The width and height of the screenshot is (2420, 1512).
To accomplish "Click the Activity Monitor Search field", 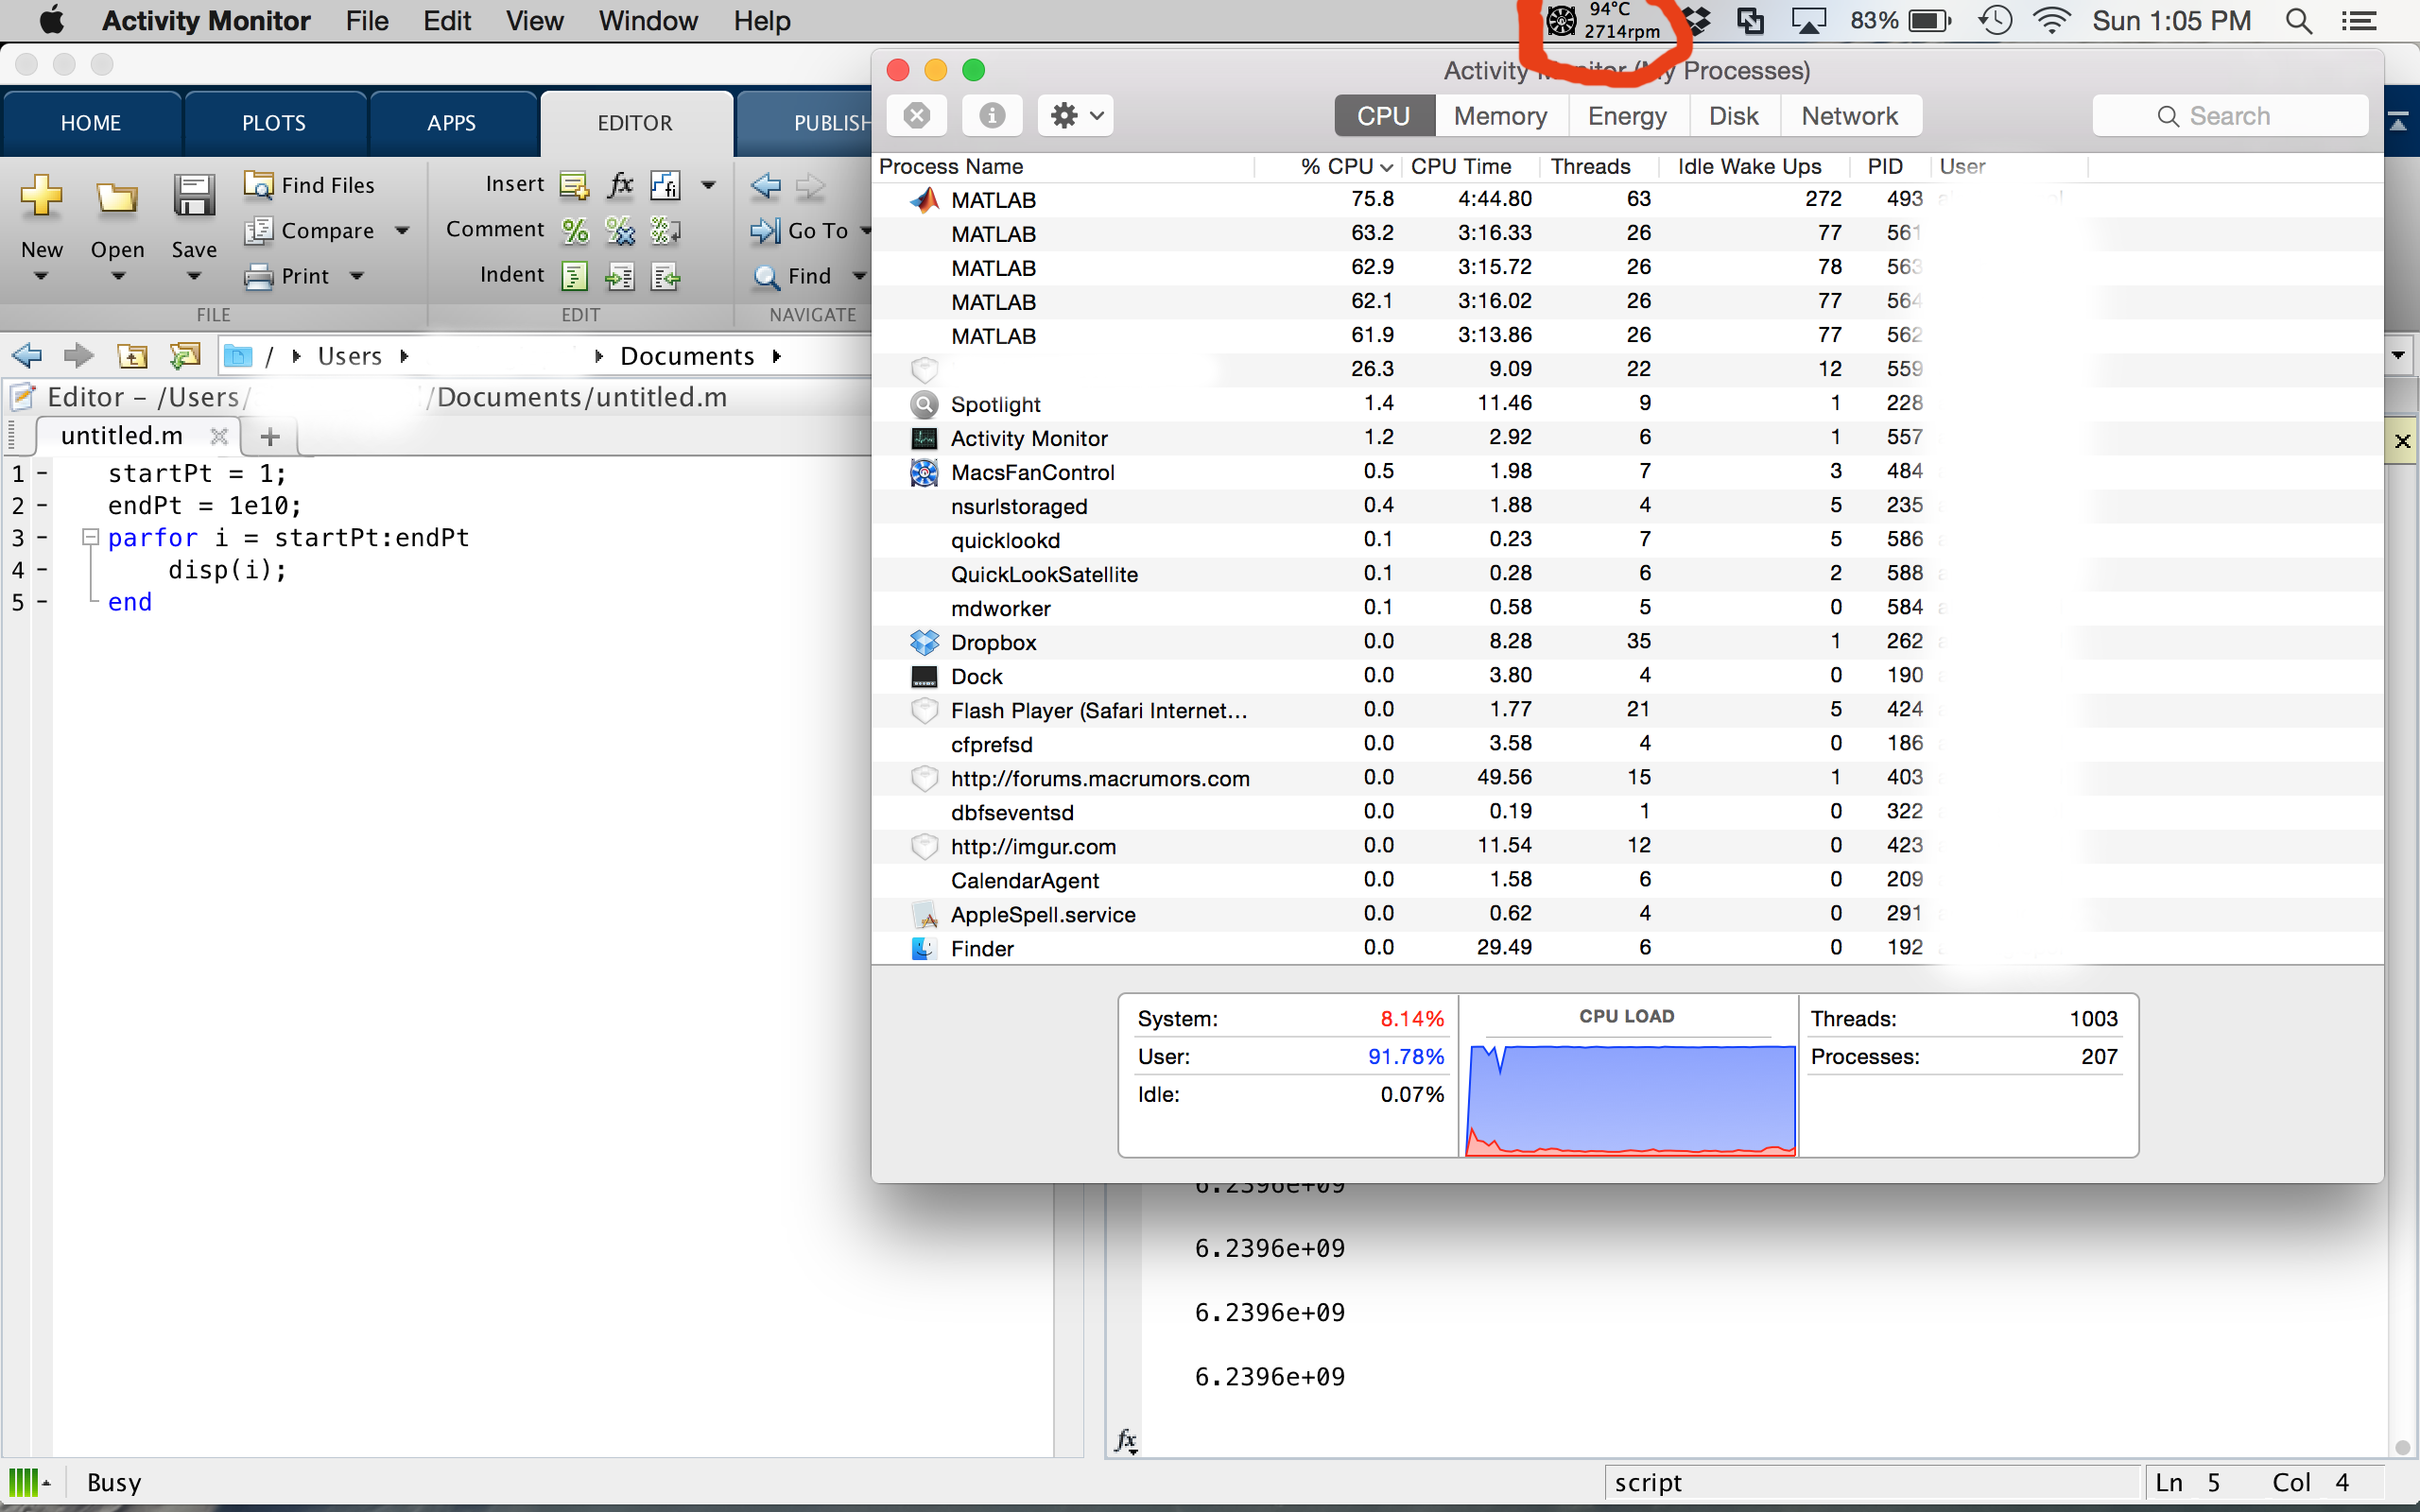I will point(2229,116).
